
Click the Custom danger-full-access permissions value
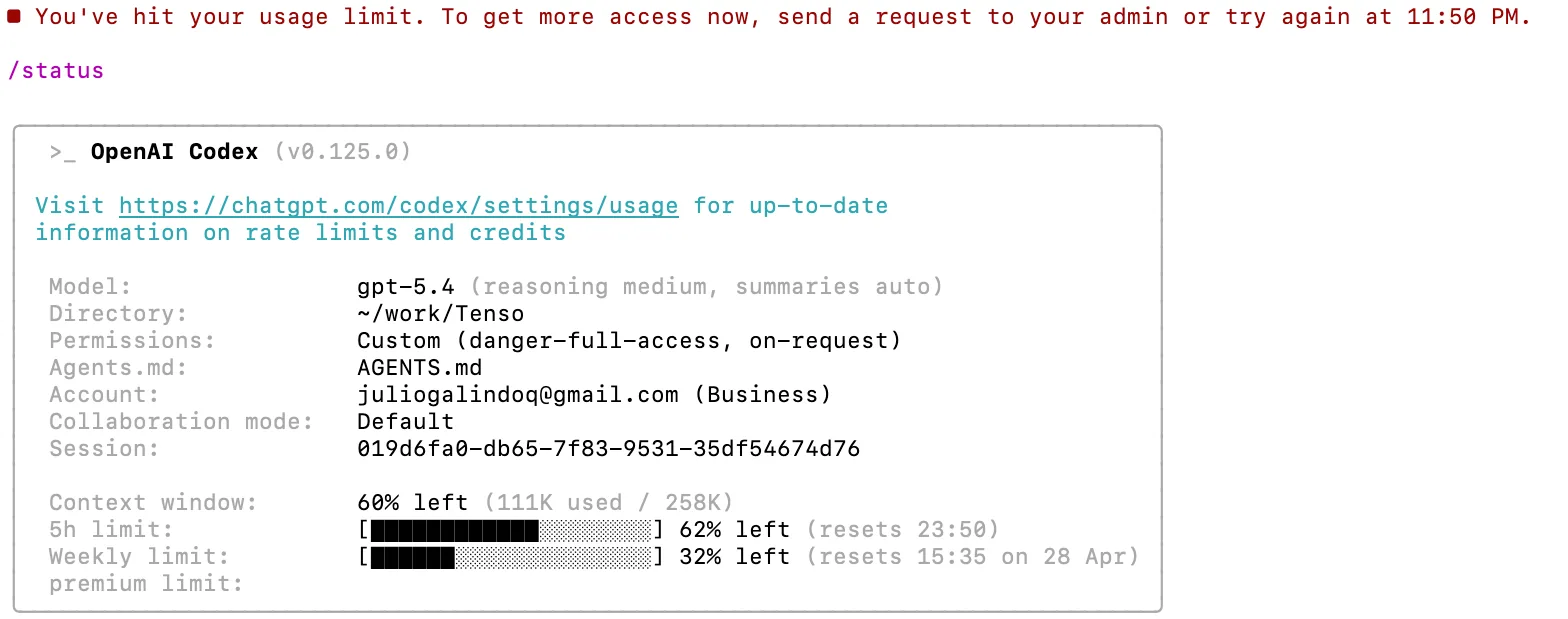(x=629, y=341)
